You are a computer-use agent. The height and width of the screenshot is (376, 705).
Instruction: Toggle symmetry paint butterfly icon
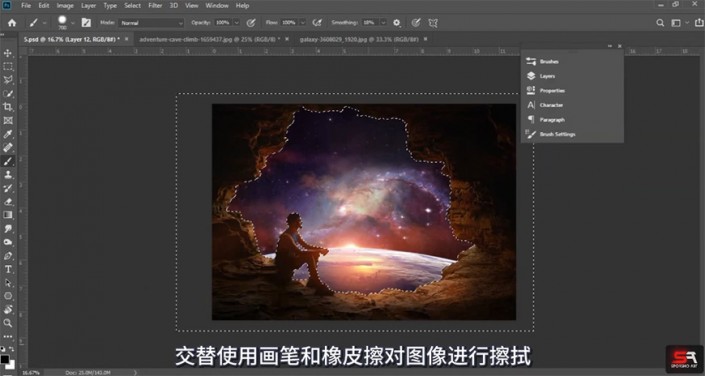pos(433,22)
